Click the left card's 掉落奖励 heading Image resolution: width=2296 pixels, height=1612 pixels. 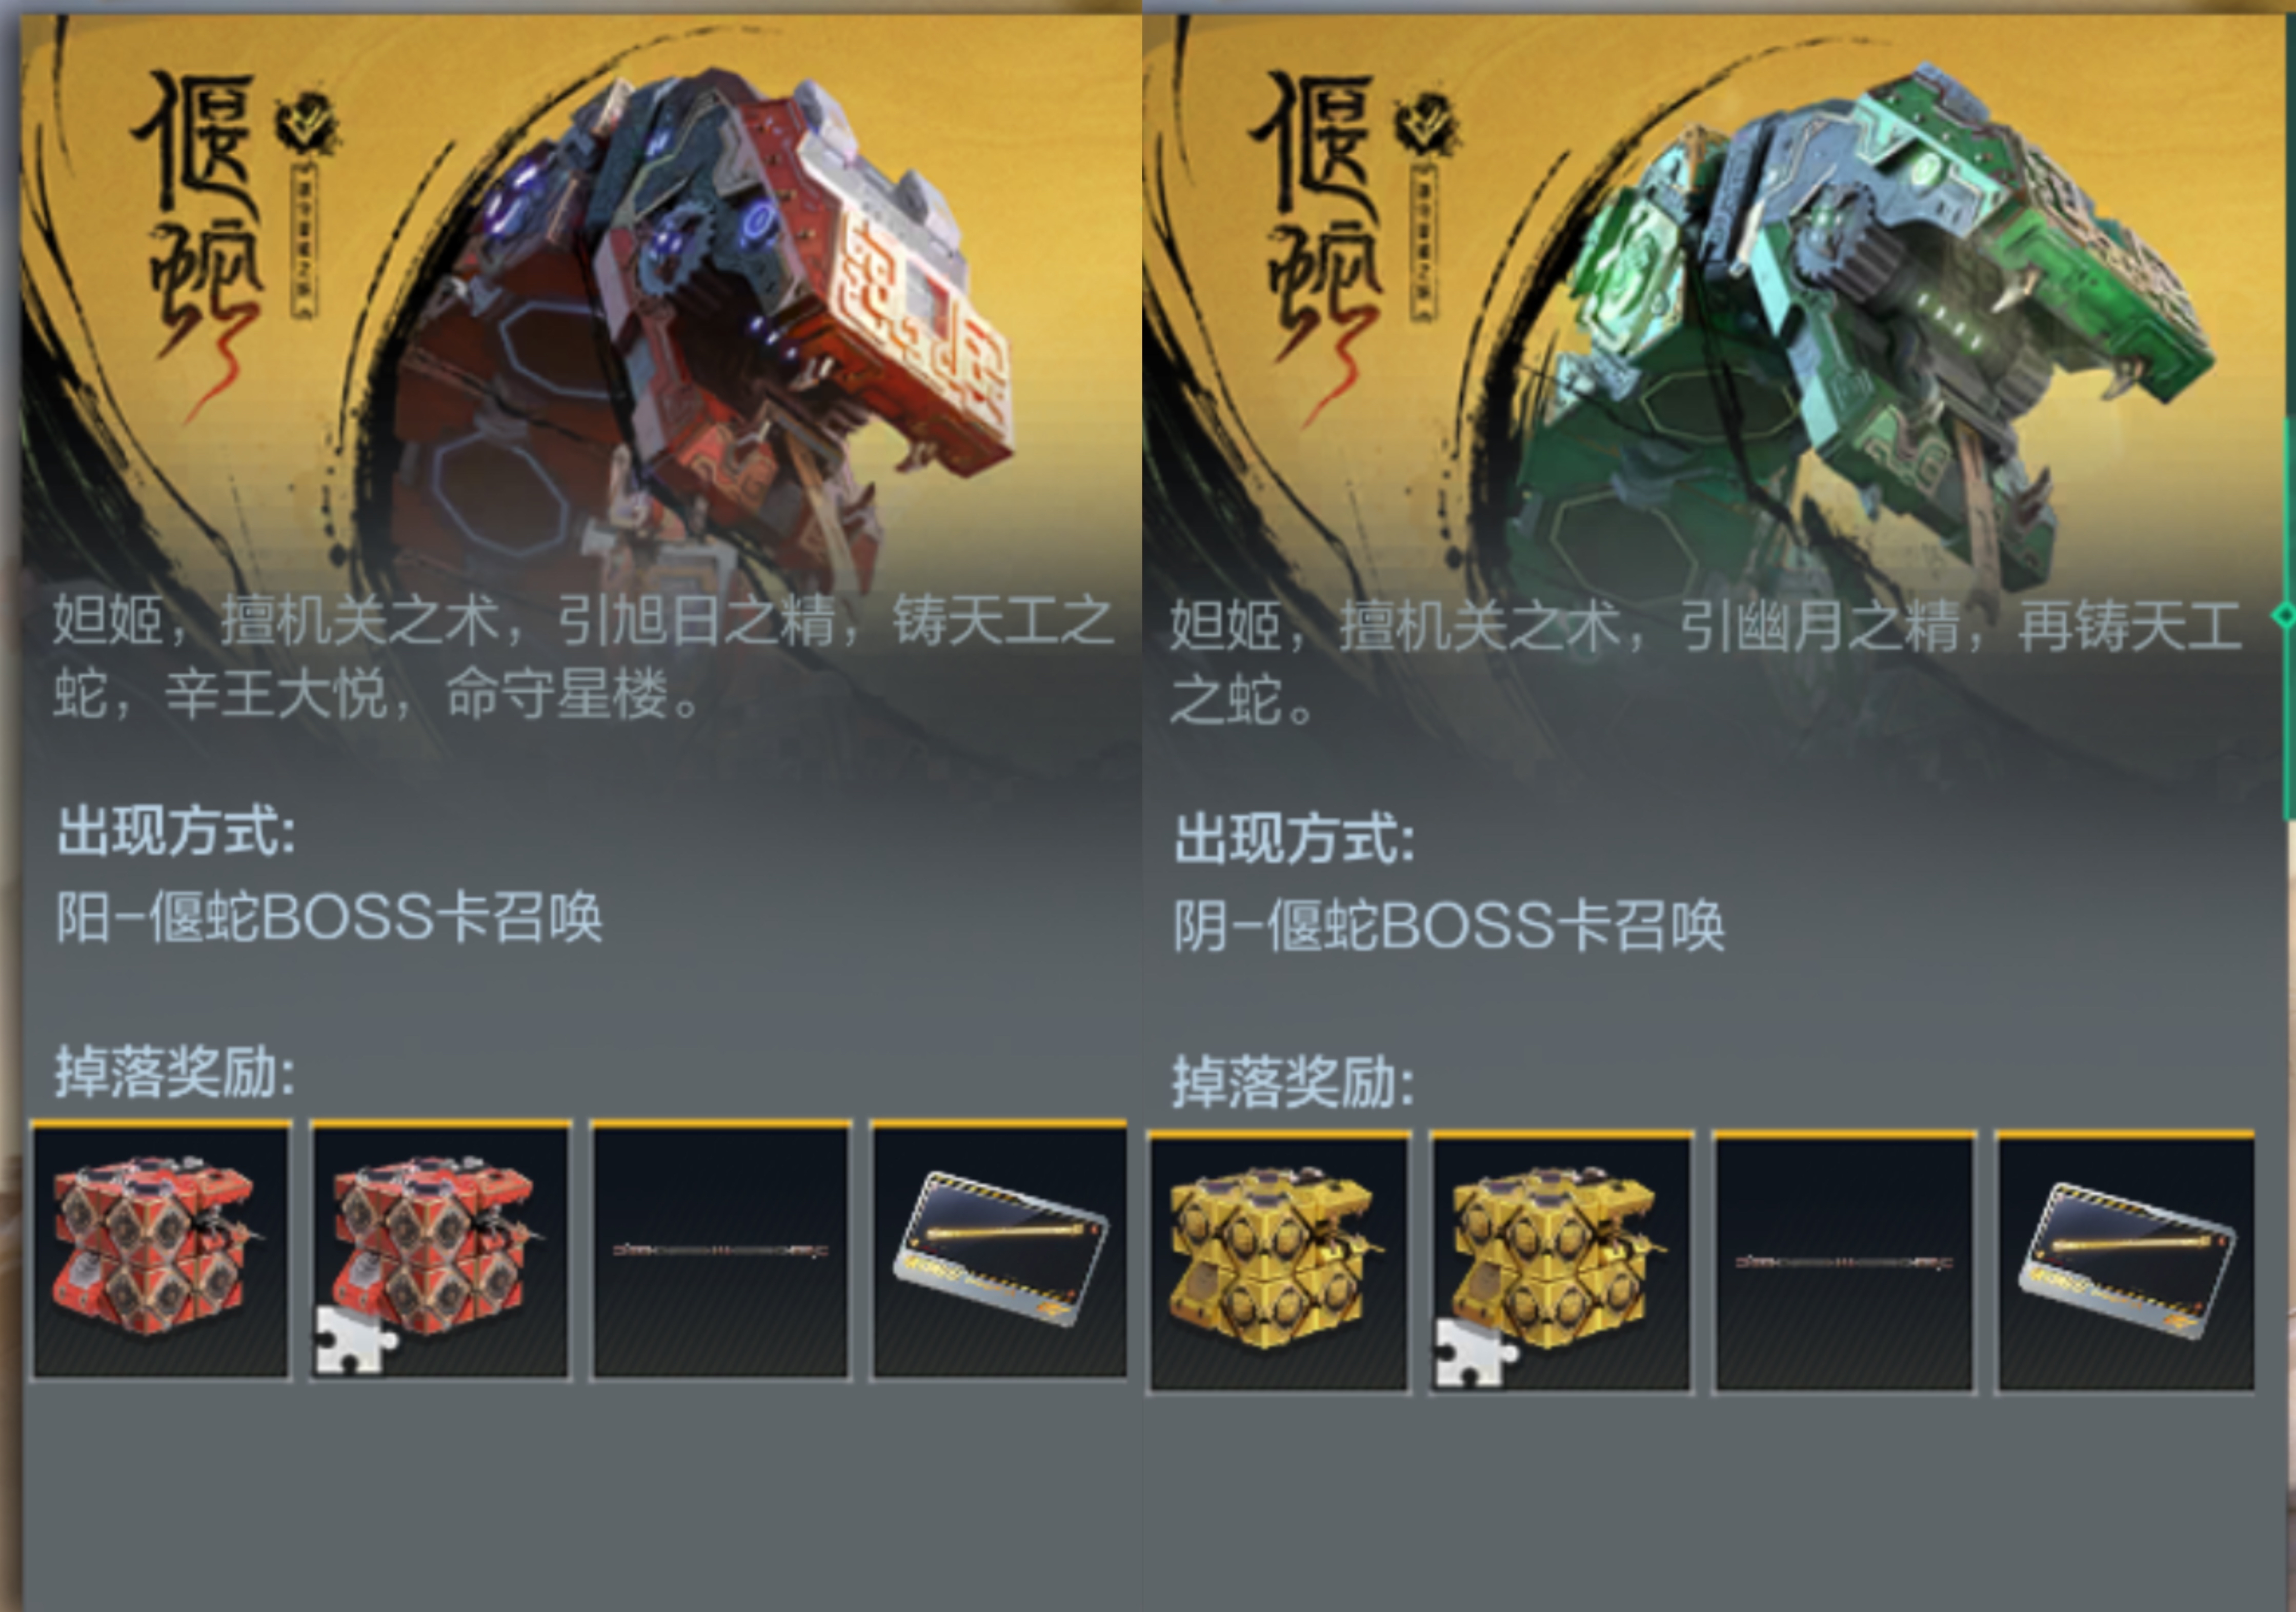[x=175, y=1073]
